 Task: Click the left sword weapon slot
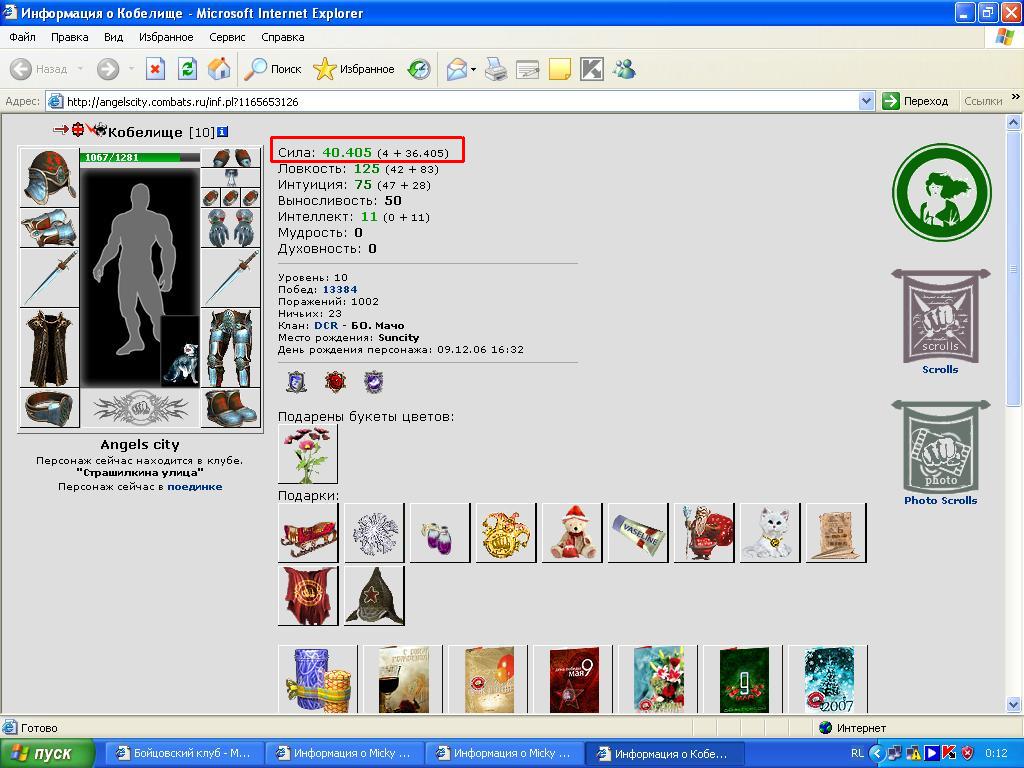49,278
